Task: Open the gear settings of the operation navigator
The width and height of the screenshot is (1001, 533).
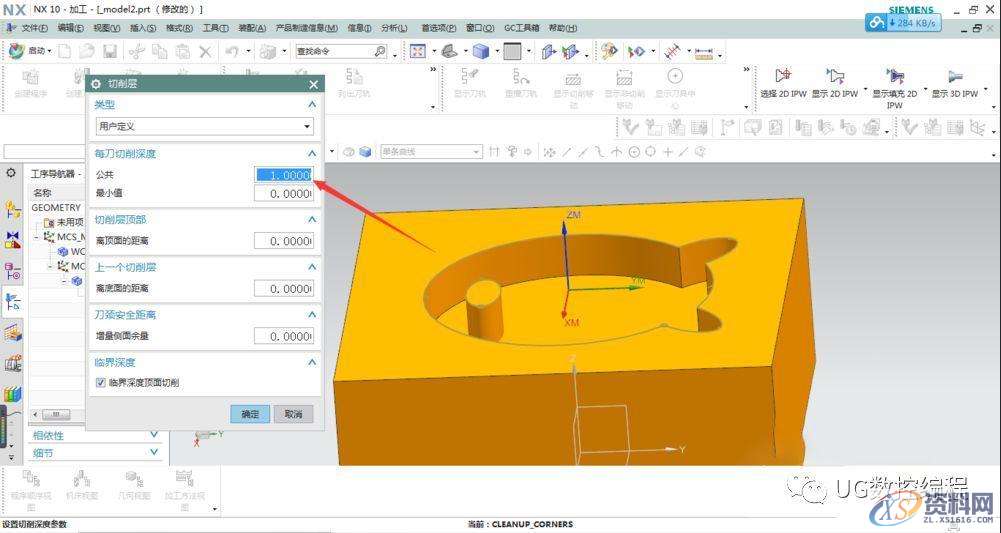Action: [11, 173]
